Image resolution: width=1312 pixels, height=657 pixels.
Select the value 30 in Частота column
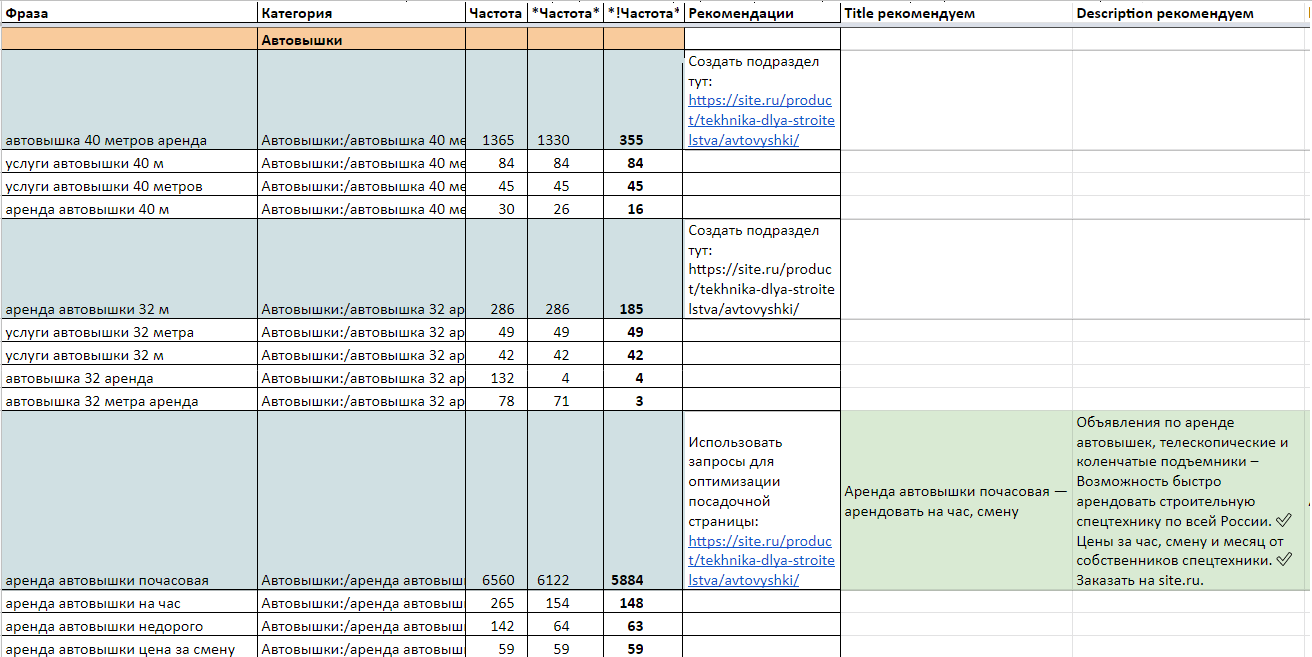pos(506,209)
